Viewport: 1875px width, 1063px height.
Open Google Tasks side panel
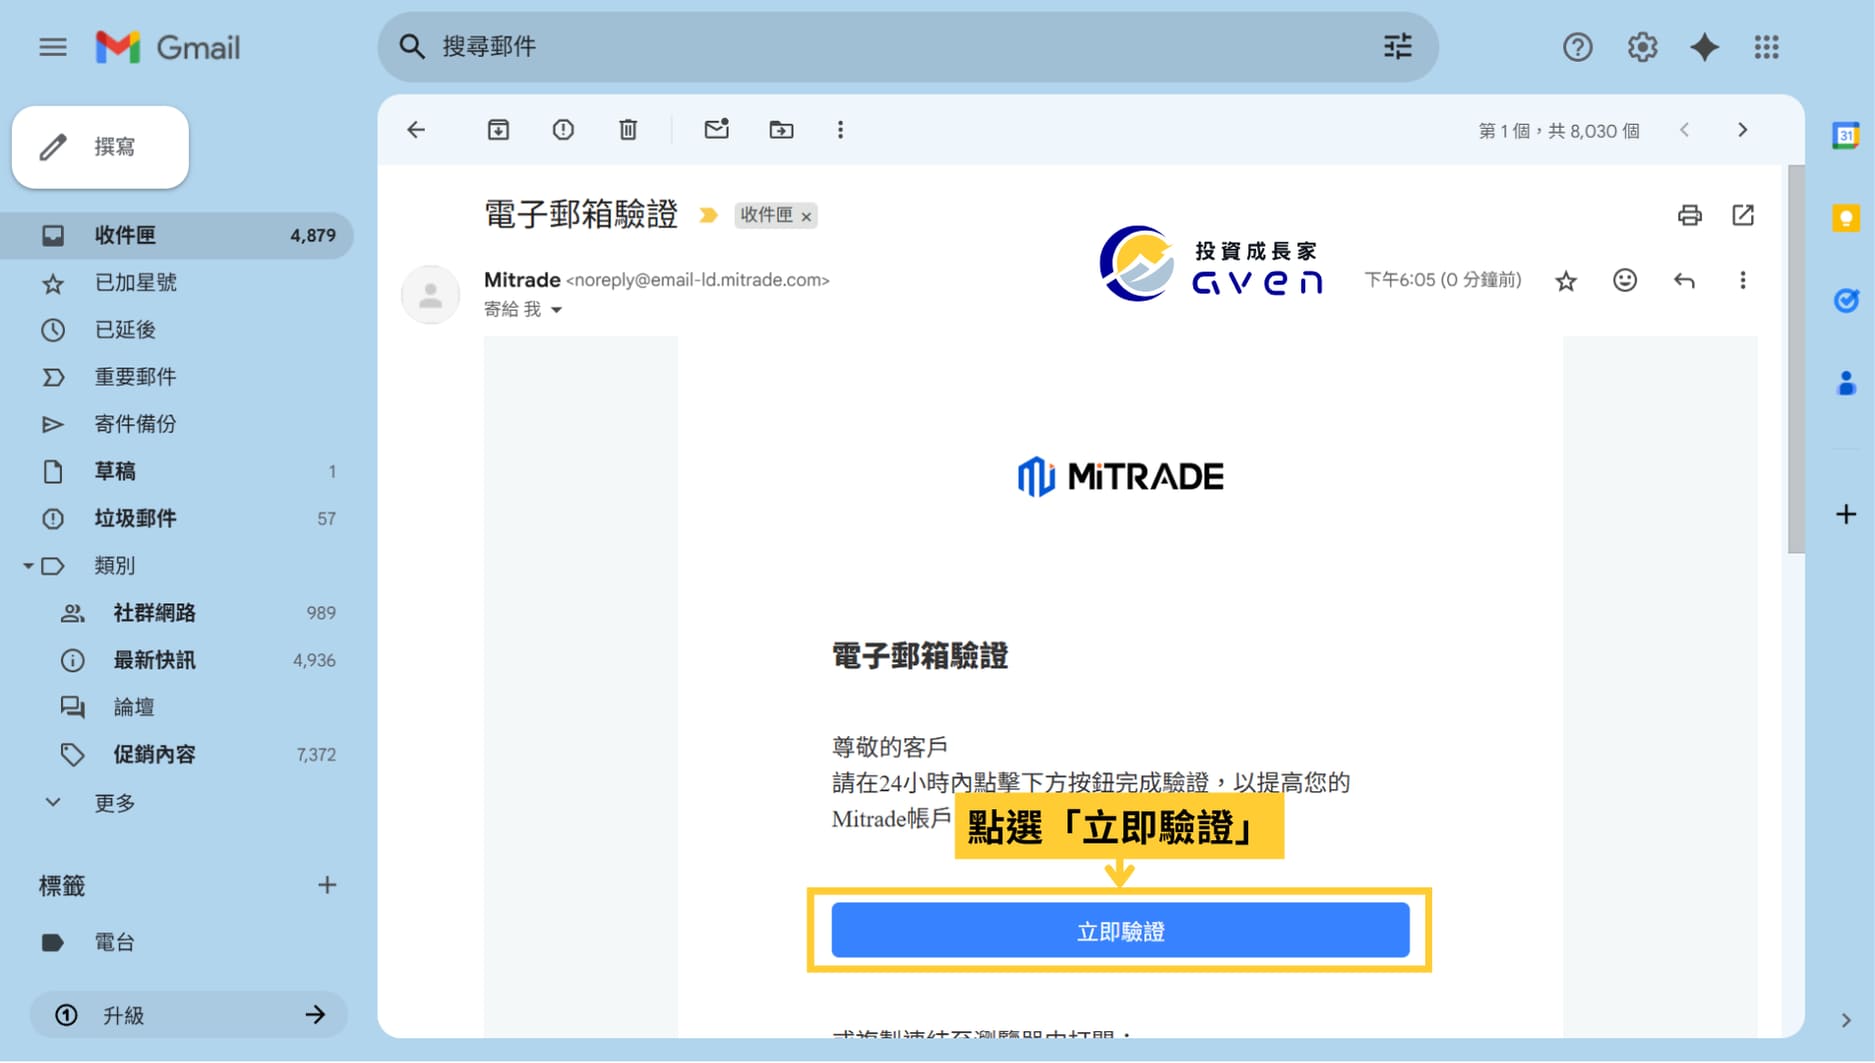click(x=1845, y=300)
